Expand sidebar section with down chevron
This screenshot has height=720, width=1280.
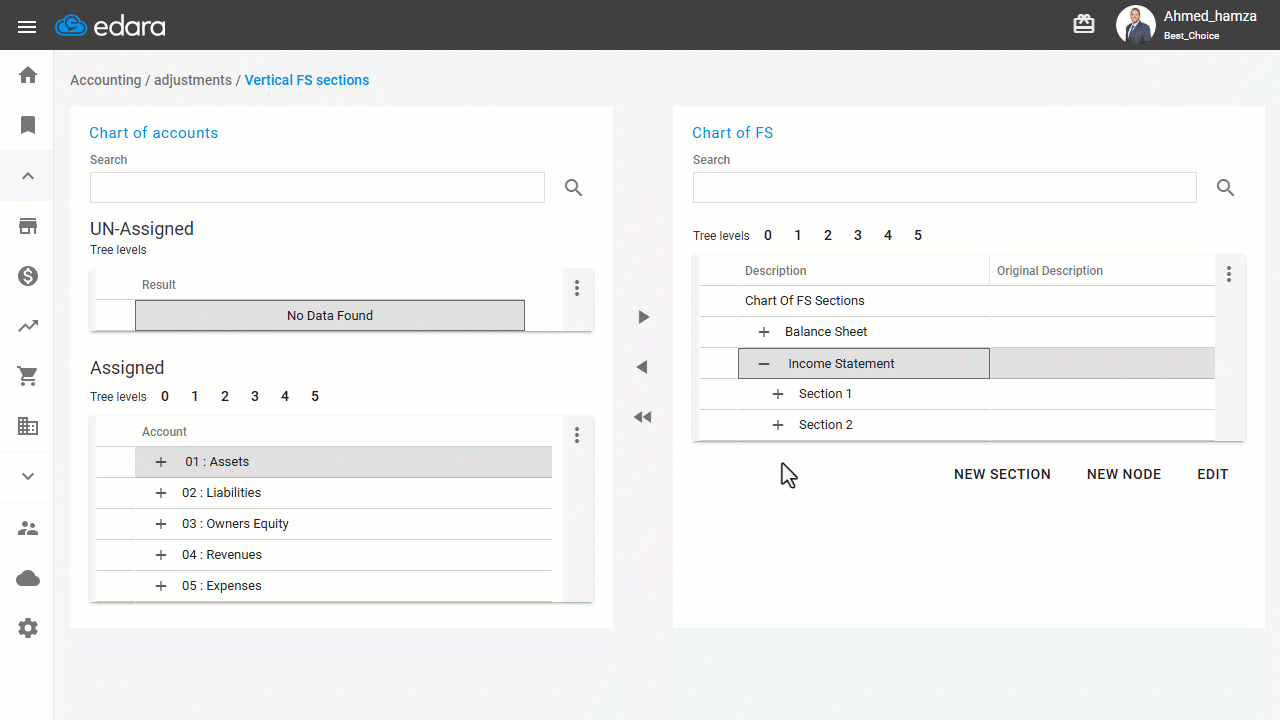pos(28,477)
